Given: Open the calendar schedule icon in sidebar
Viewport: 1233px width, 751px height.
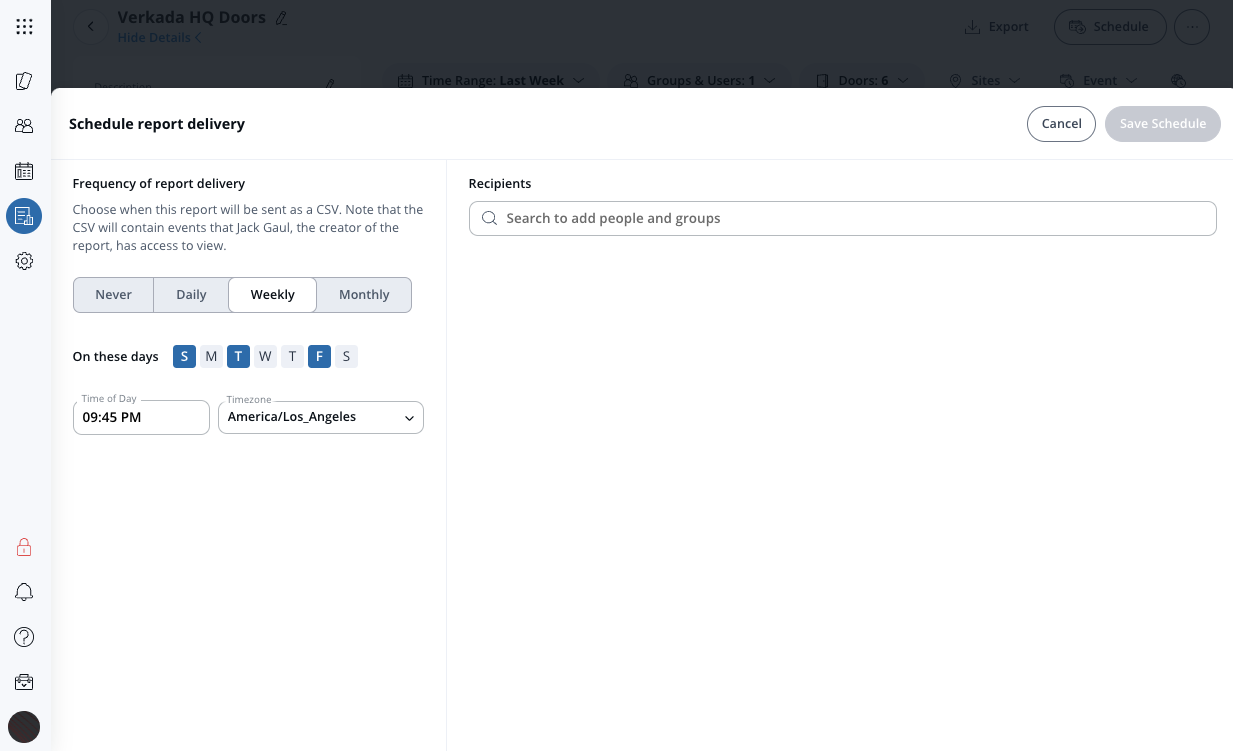Looking at the screenshot, I should (x=24, y=171).
